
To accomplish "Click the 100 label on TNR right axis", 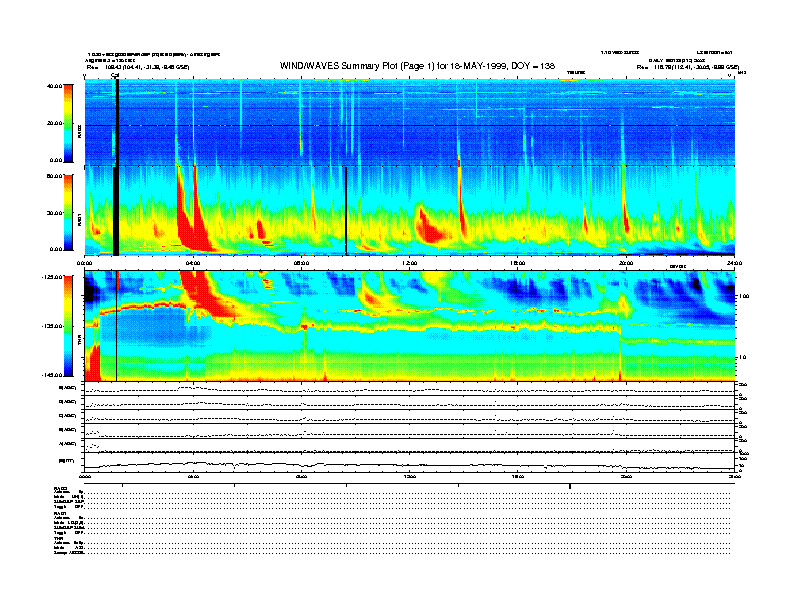I will click(x=744, y=296).
